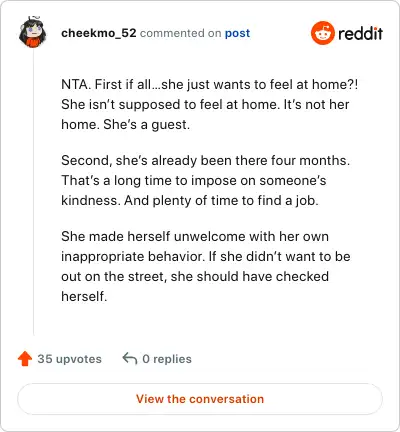Follow the blue "post" link
The height and width of the screenshot is (432, 400).
click(237, 33)
